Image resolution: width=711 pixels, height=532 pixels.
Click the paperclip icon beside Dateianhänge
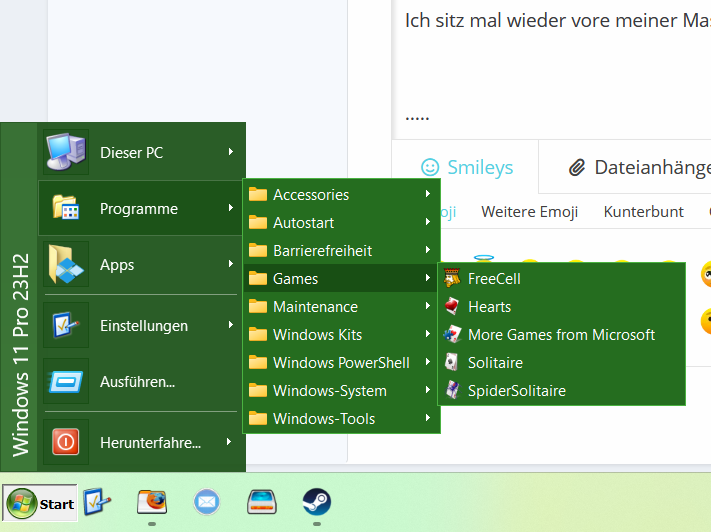[x=577, y=167]
